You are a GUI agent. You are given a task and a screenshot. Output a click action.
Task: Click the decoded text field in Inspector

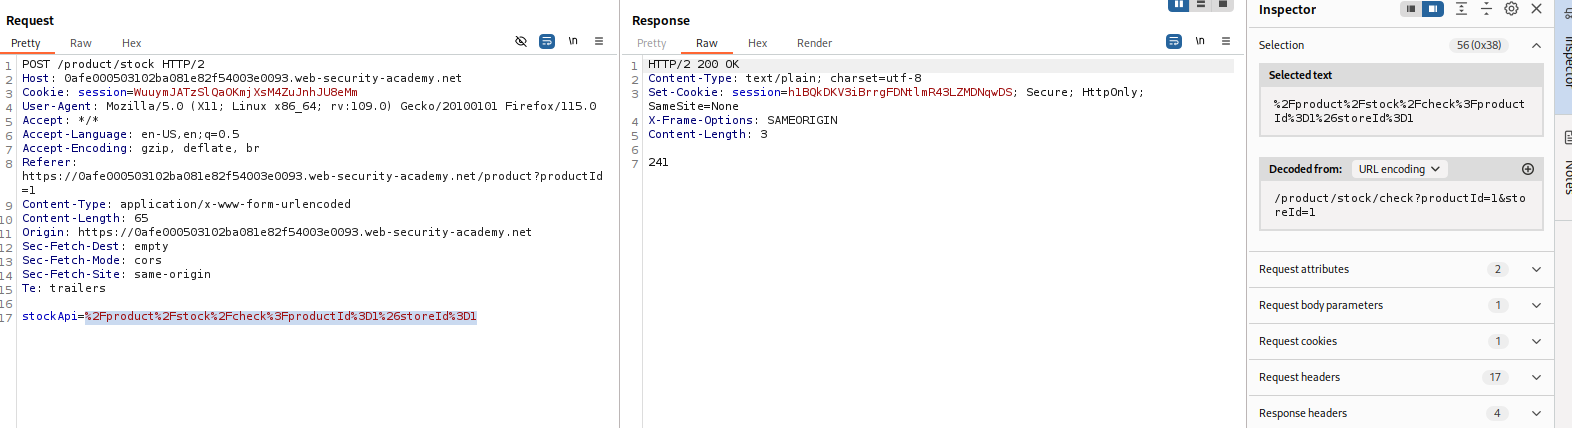pos(1400,205)
